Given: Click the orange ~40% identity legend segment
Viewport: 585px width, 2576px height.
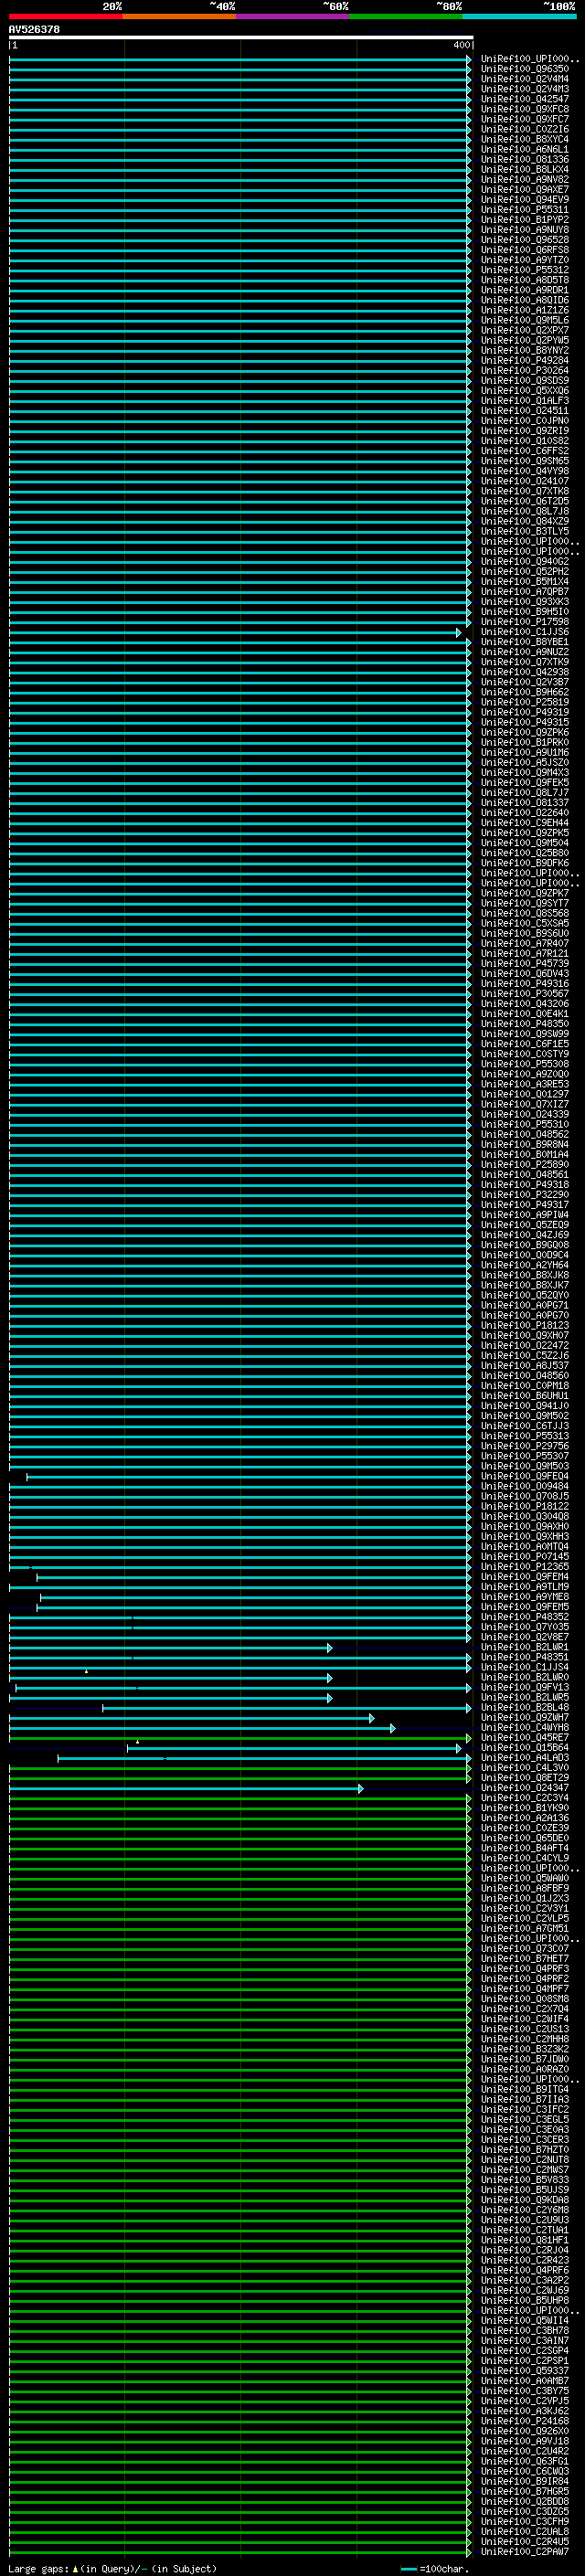Looking at the screenshot, I should pos(179,16).
